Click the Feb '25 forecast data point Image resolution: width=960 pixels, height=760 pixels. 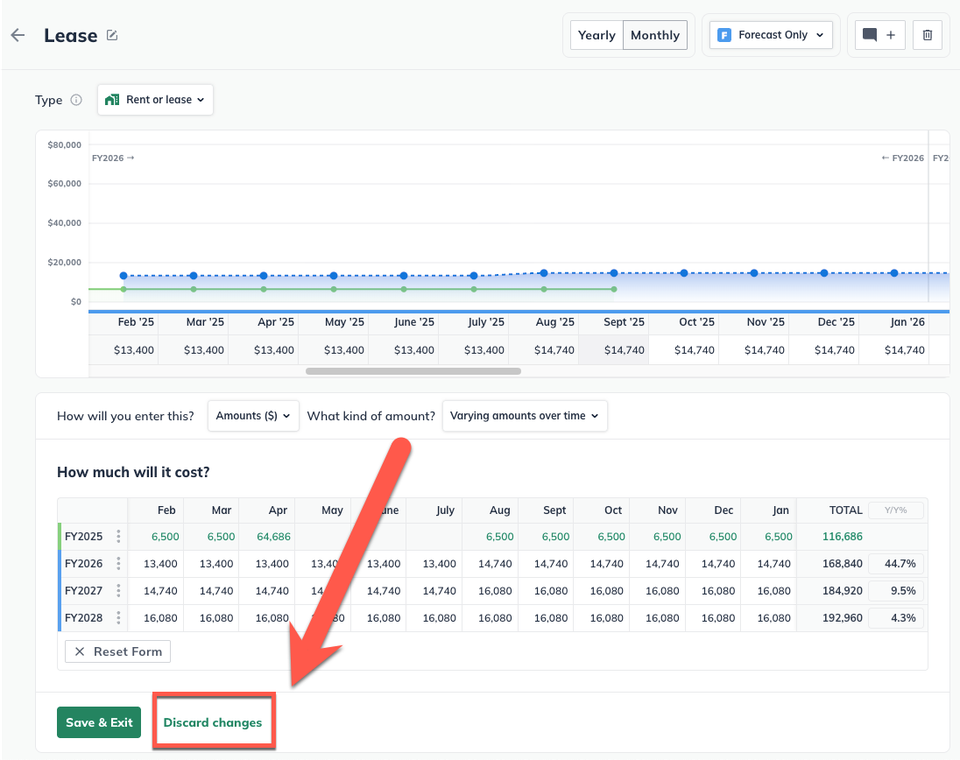(x=124, y=276)
